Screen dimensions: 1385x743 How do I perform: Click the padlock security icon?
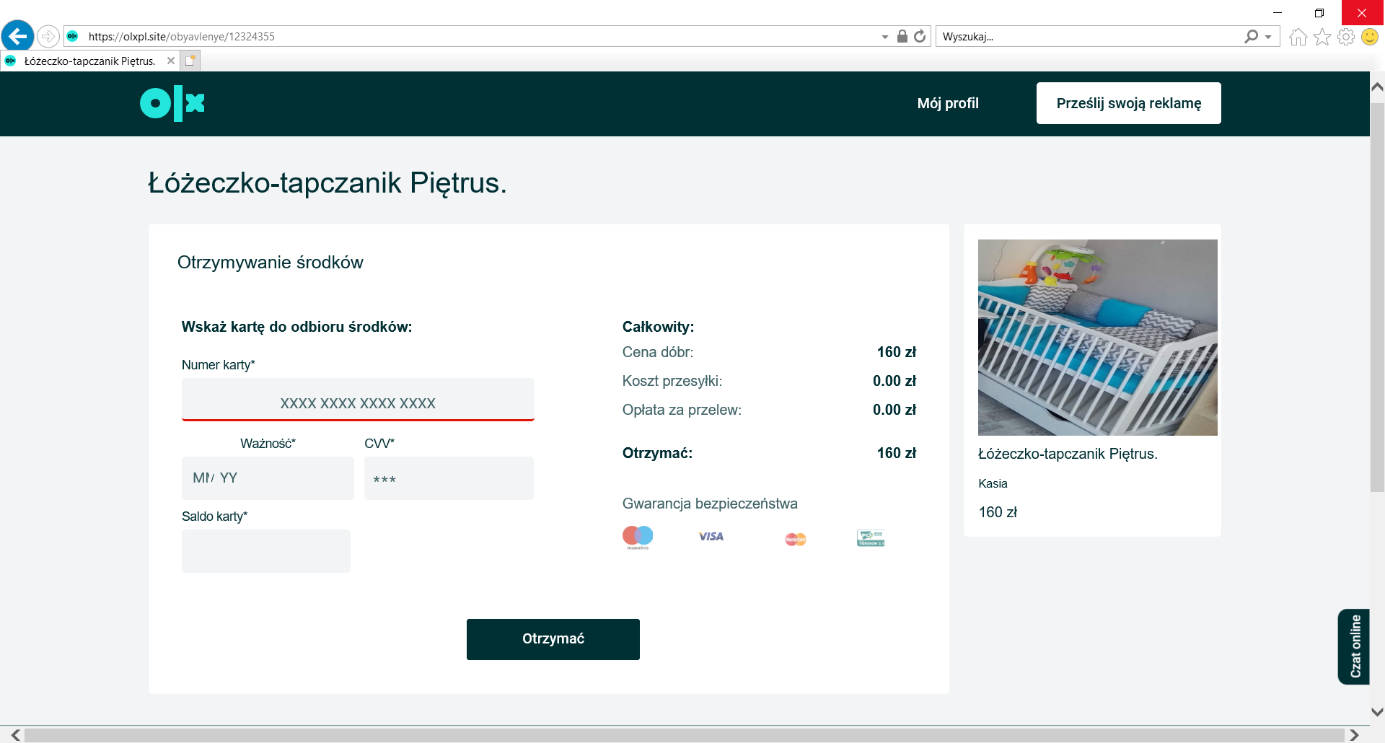[x=901, y=35]
